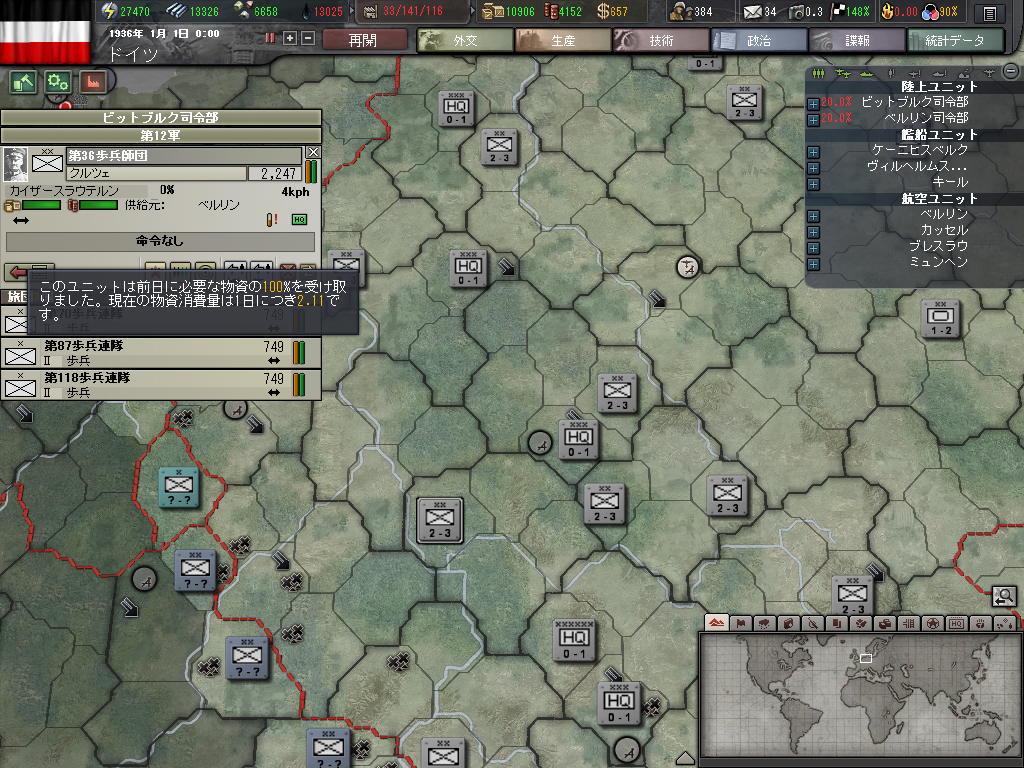Screen dimensions: 1024x768
Task: Increase game speed with plus button
Action: tap(290, 39)
